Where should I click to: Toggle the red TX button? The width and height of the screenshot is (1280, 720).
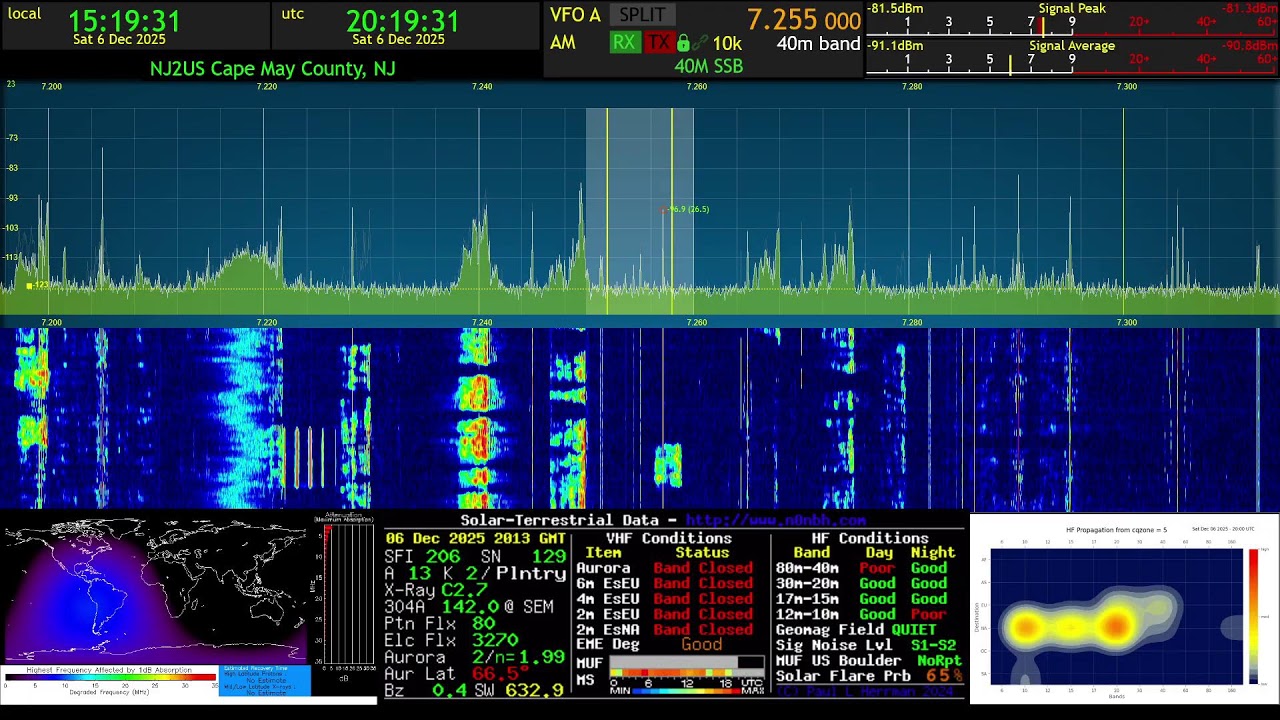(x=658, y=43)
